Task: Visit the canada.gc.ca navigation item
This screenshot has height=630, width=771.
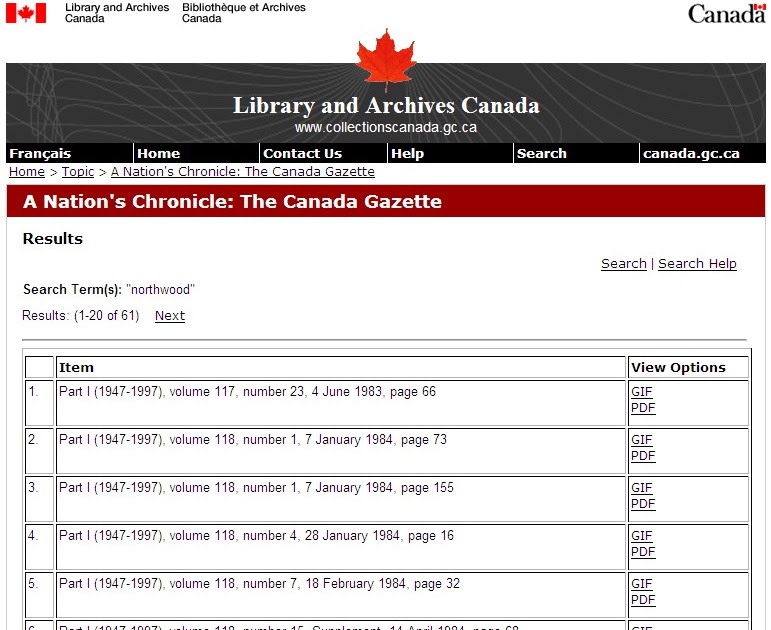Action: [x=691, y=153]
